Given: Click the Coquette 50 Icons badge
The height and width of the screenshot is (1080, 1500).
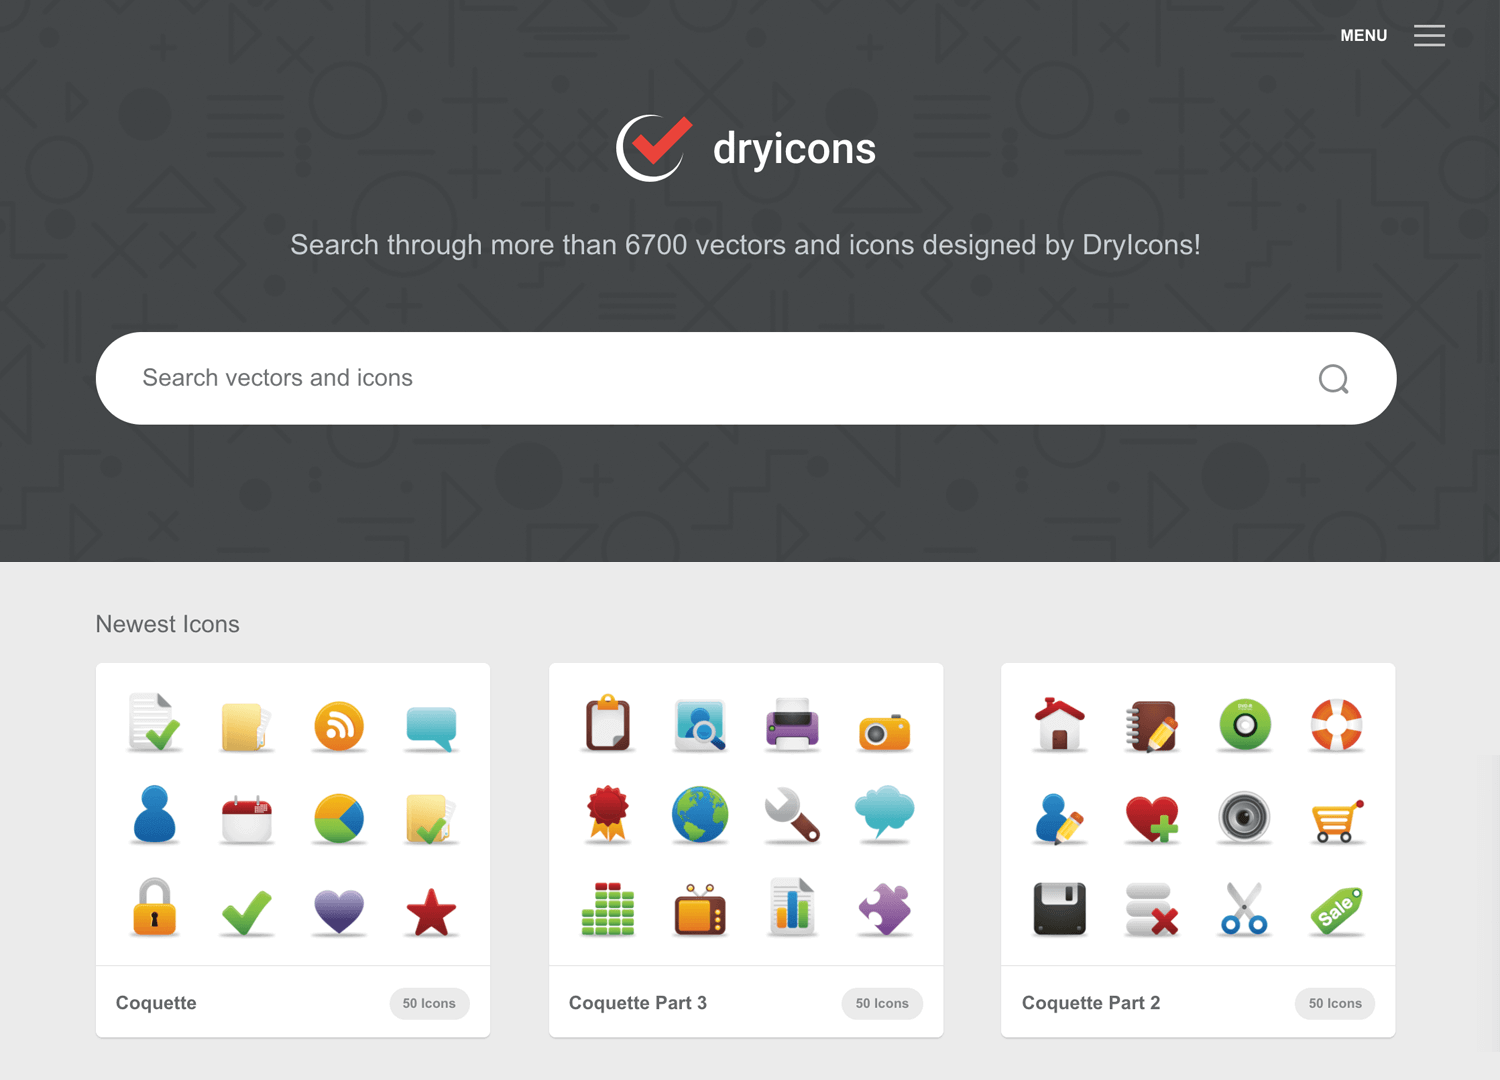Looking at the screenshot, I should pos(429,1003).
